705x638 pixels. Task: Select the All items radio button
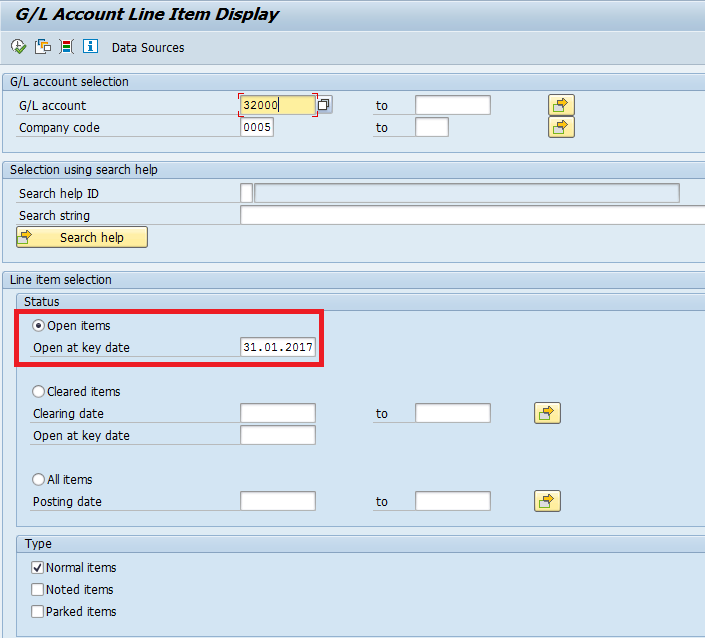point(39,480)
